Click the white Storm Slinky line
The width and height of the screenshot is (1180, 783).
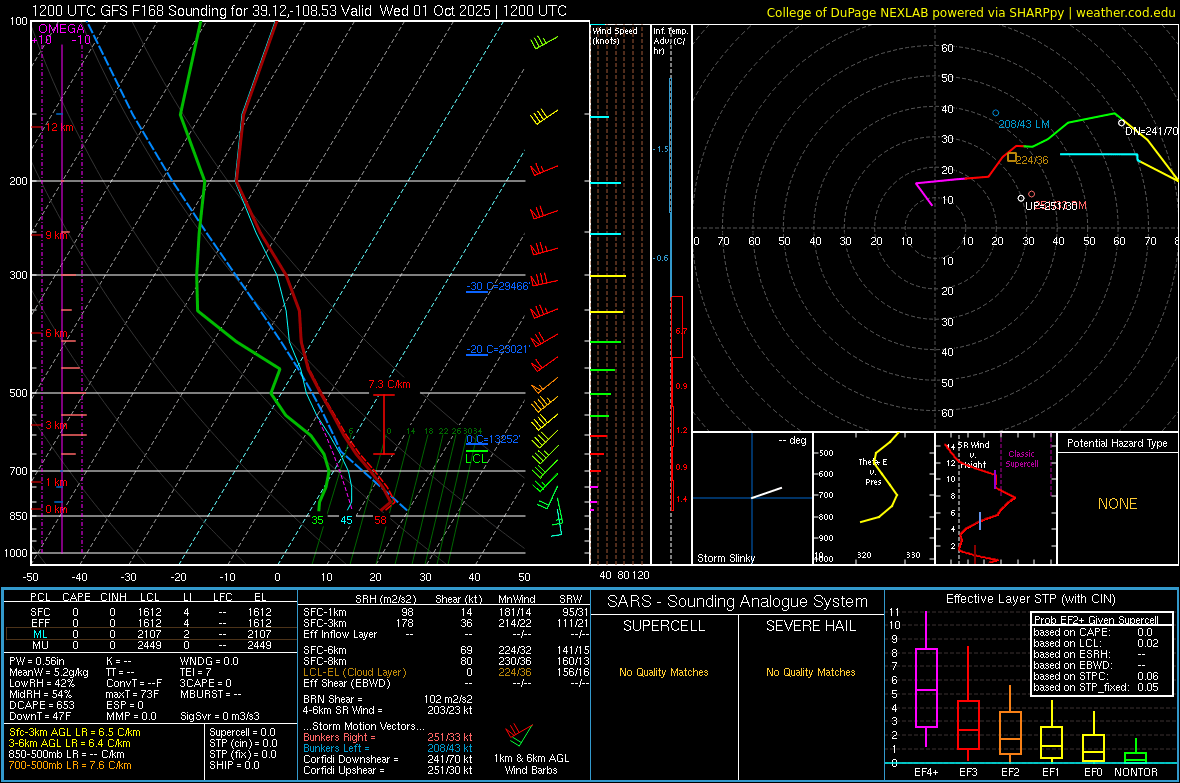(766, 492)
